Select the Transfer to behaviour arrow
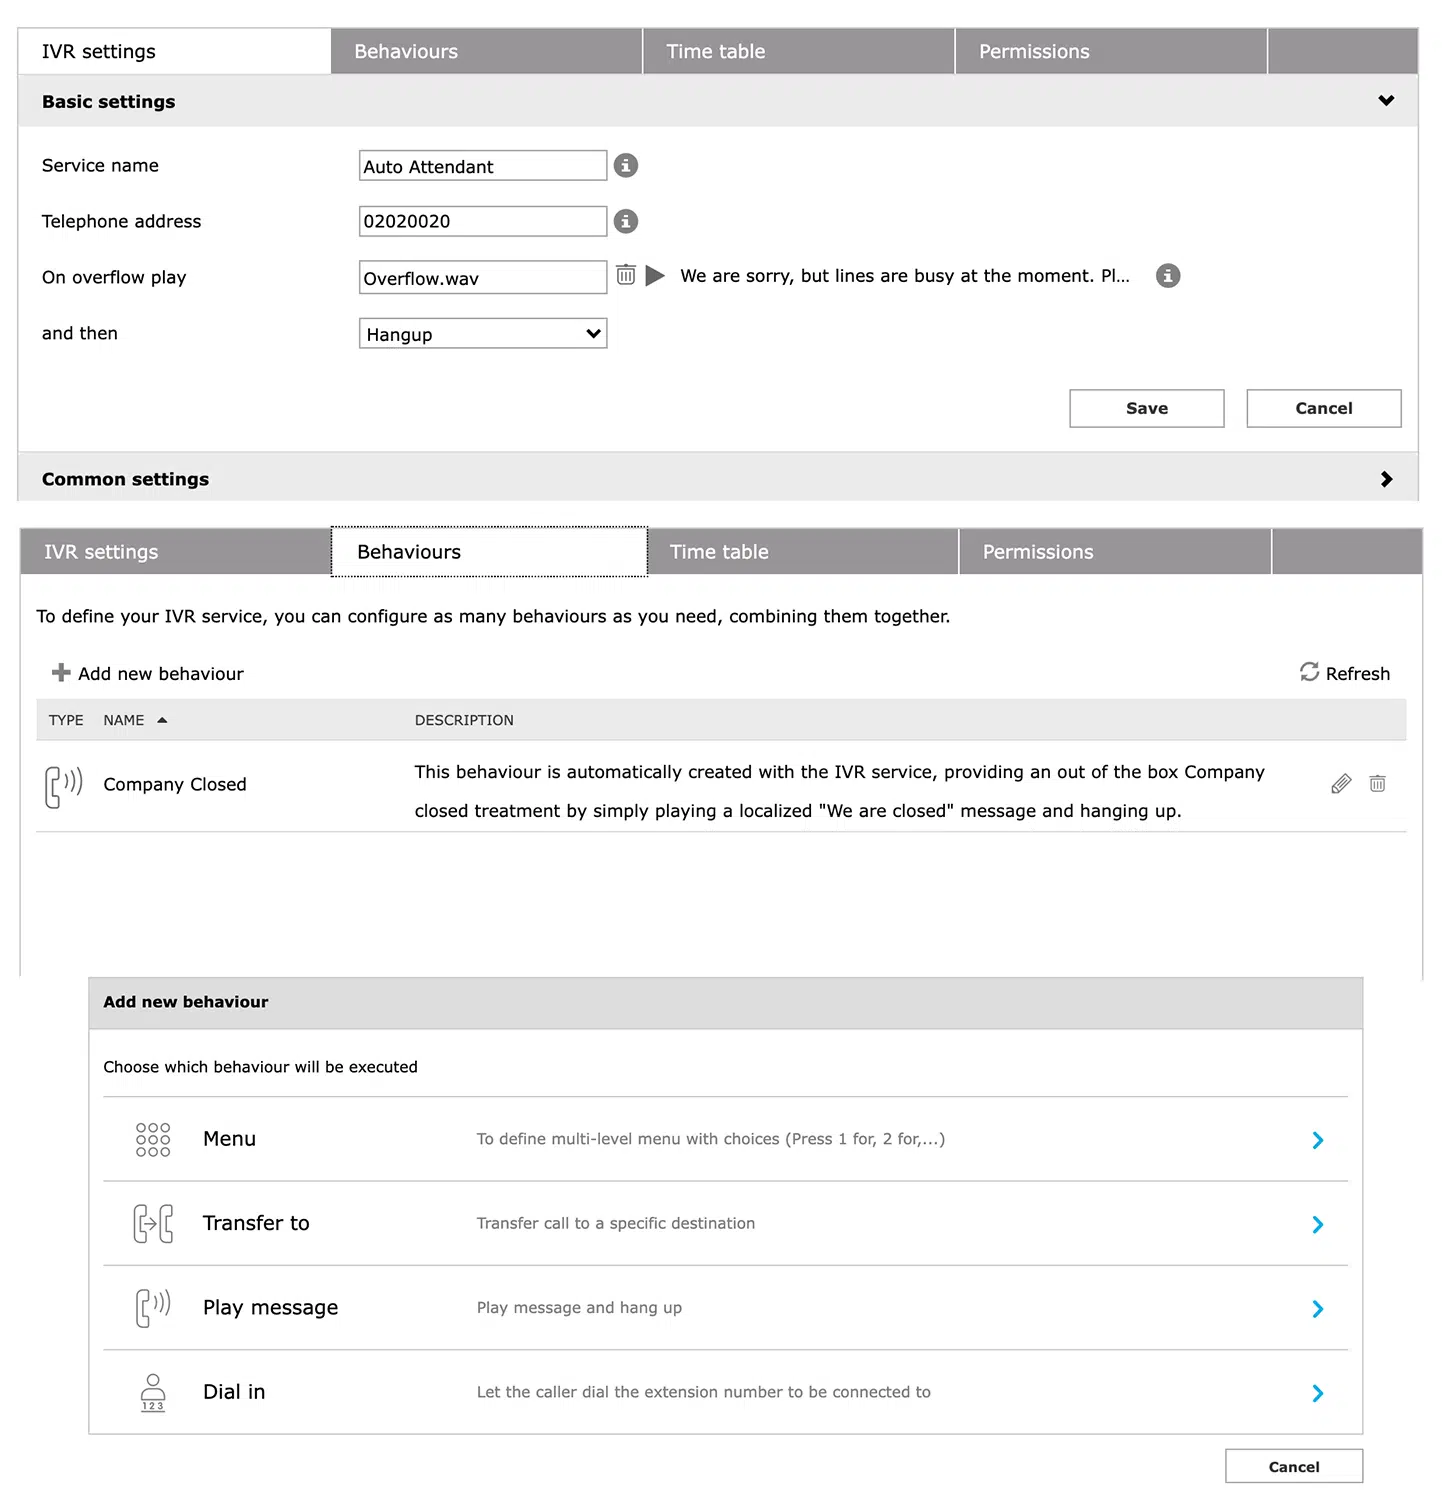 (1317, 1224)
